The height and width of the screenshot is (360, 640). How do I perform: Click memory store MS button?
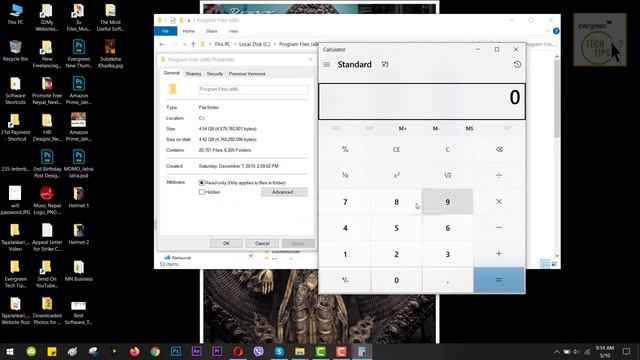[469, 129]
